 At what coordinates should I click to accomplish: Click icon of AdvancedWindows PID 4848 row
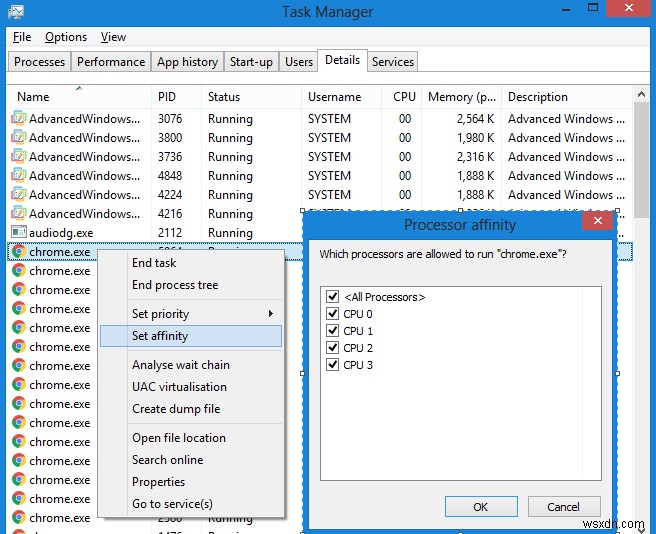pyautogui.click(x=18, y=175)
